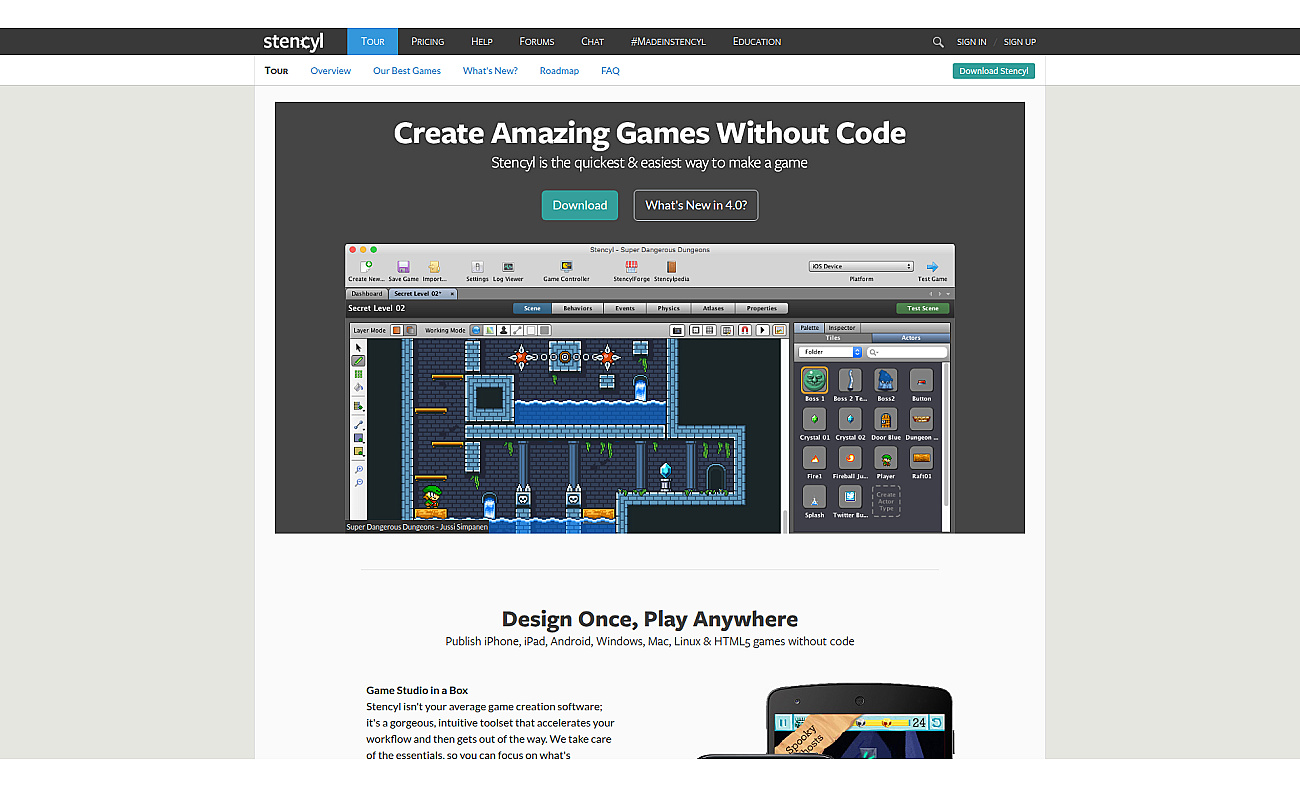
Task: Click the Test Game arrow icon
Action: tap(932, 267)
